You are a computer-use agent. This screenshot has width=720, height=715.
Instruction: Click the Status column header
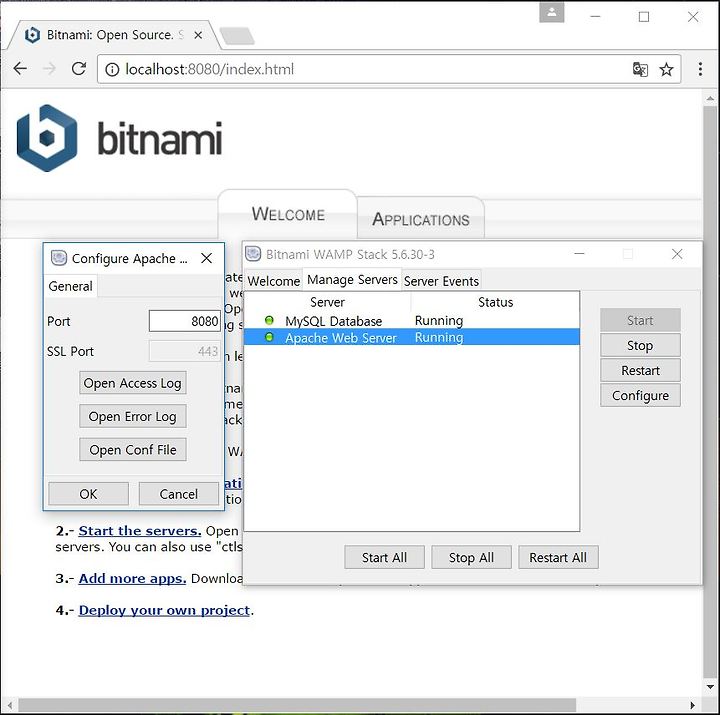coord(495,302)
